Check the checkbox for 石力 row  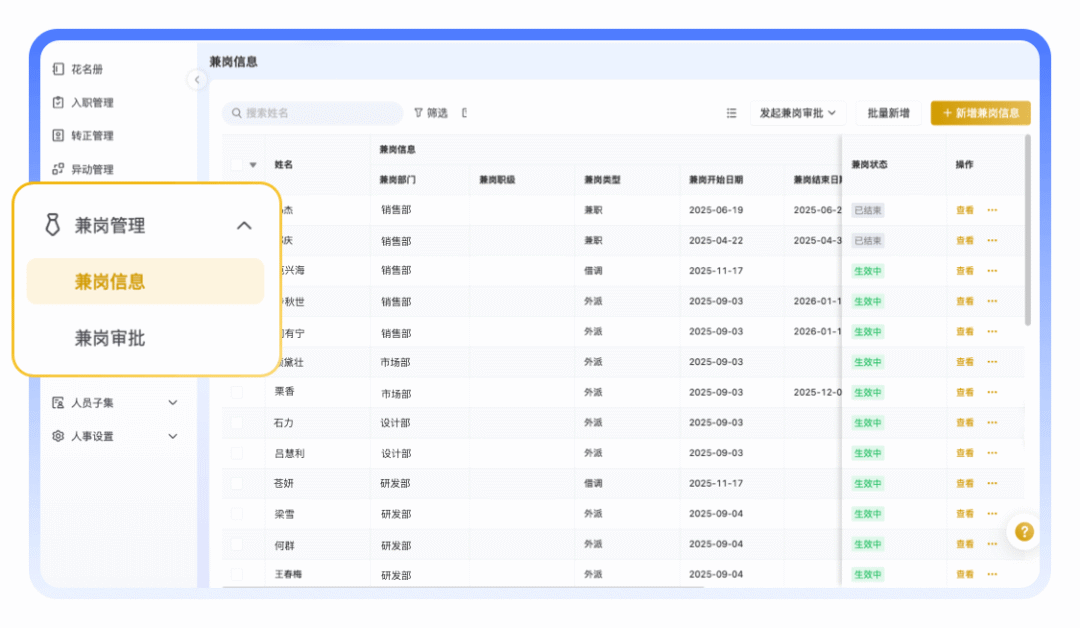237,423
